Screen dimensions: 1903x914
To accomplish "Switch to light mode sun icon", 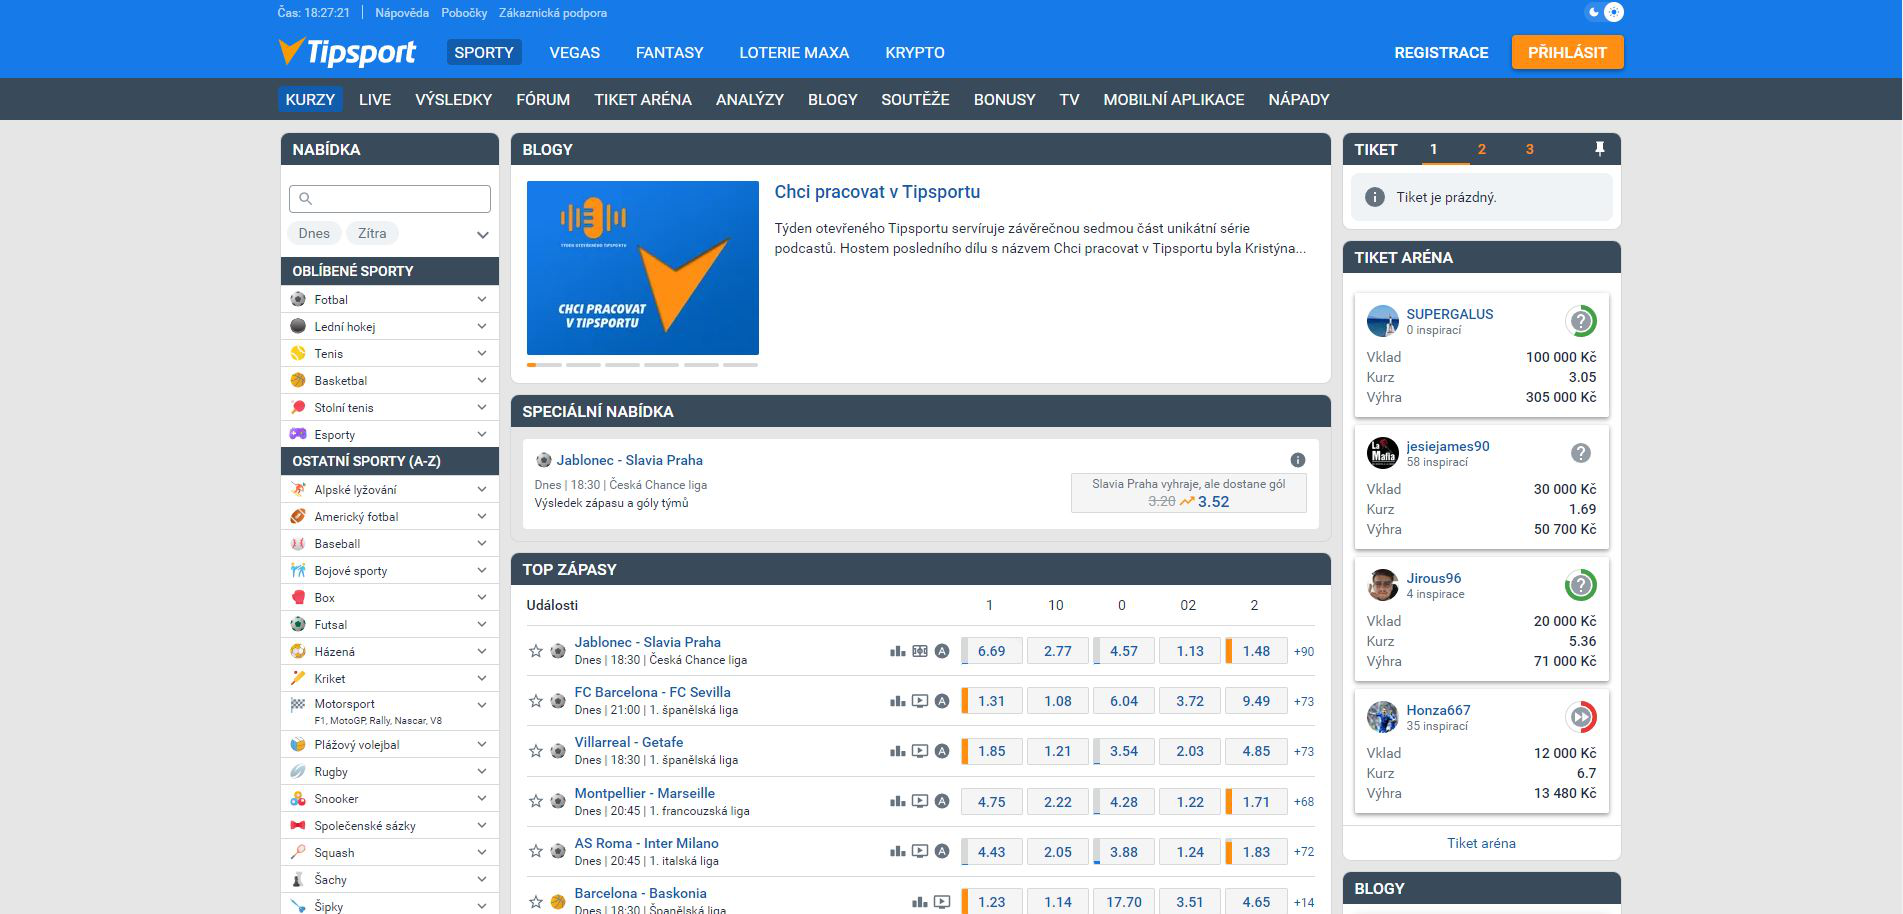I will tap(1613, 12).
